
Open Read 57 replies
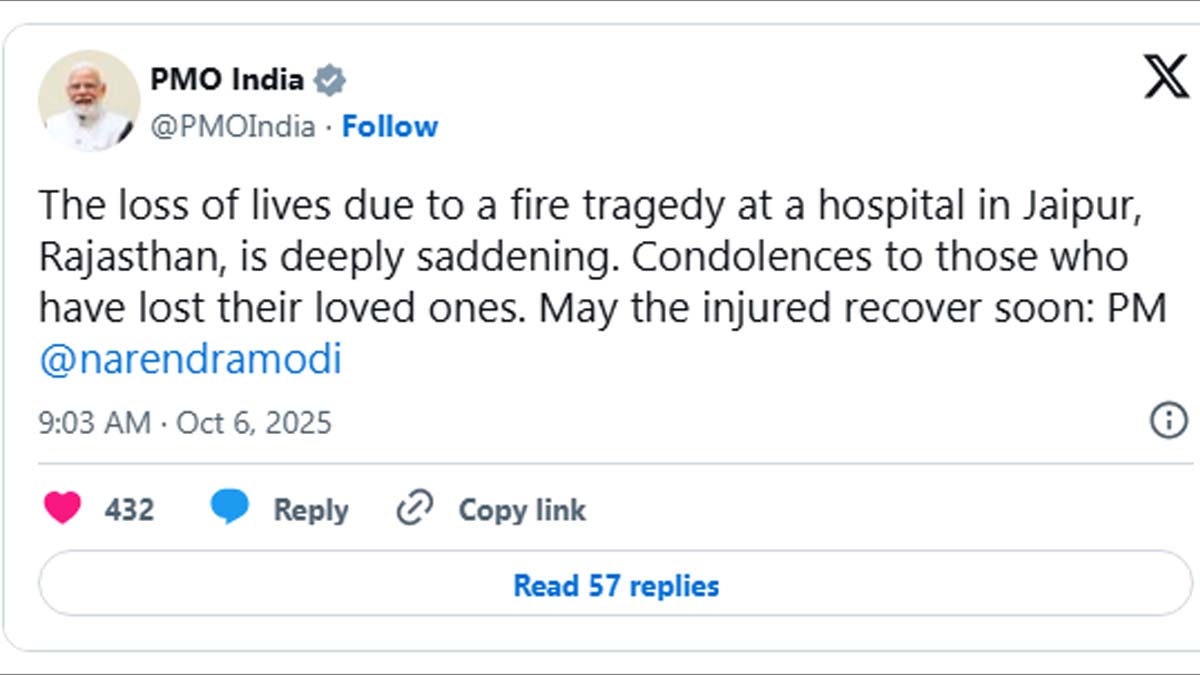pyautogui.click(x=616, y=585)
